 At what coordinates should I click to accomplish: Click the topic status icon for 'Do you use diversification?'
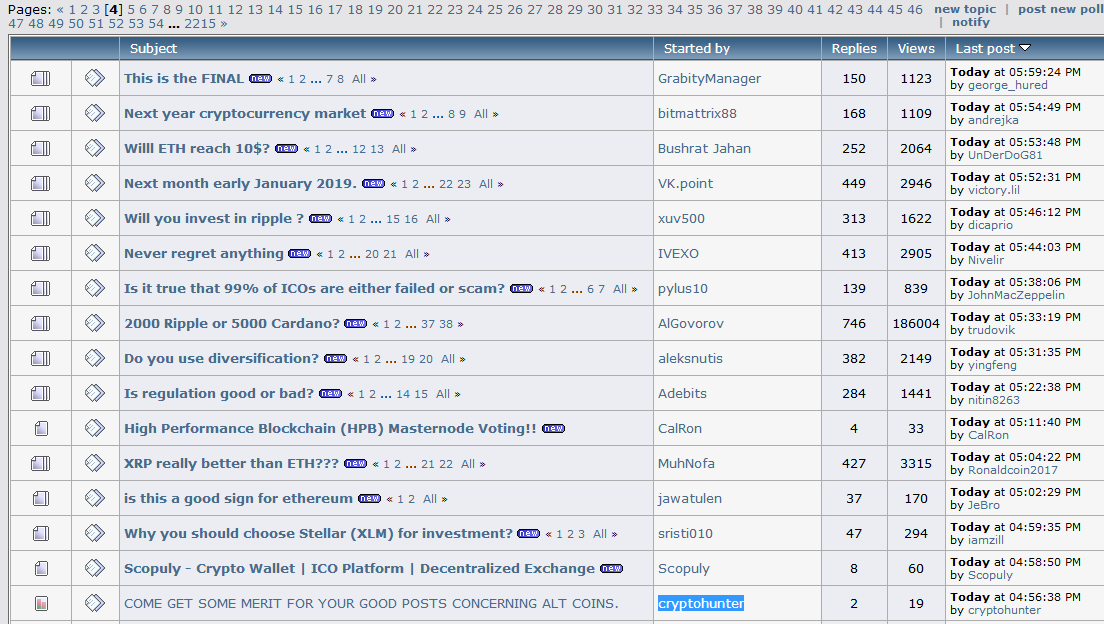click(x=41, y=358)
